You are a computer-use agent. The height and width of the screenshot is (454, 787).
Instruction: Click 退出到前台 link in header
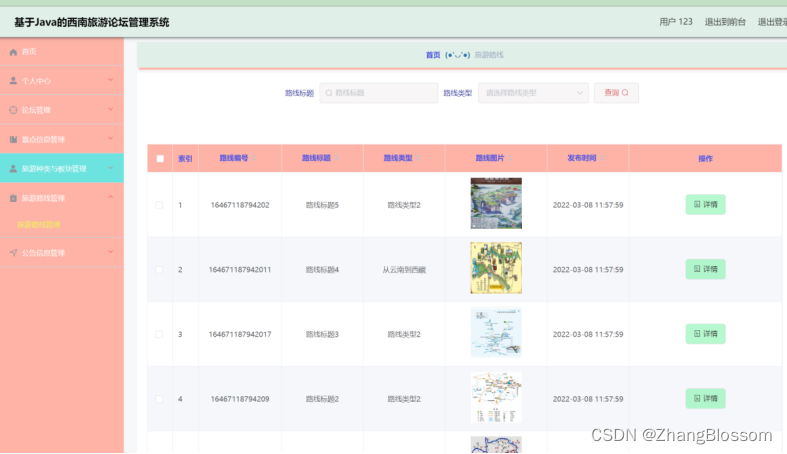(725, 22)
